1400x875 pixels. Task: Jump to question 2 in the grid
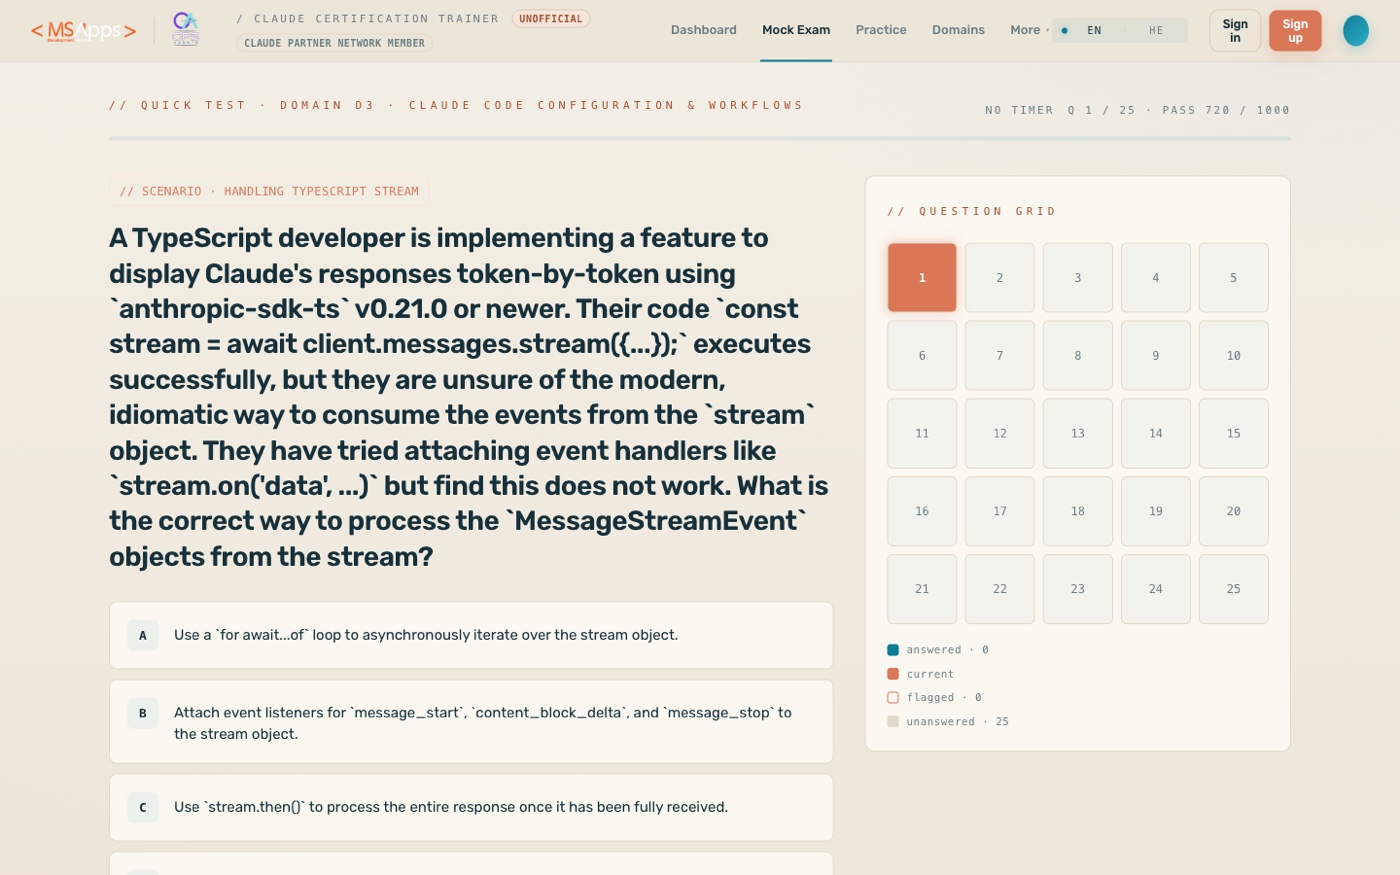coord(1000,278)
